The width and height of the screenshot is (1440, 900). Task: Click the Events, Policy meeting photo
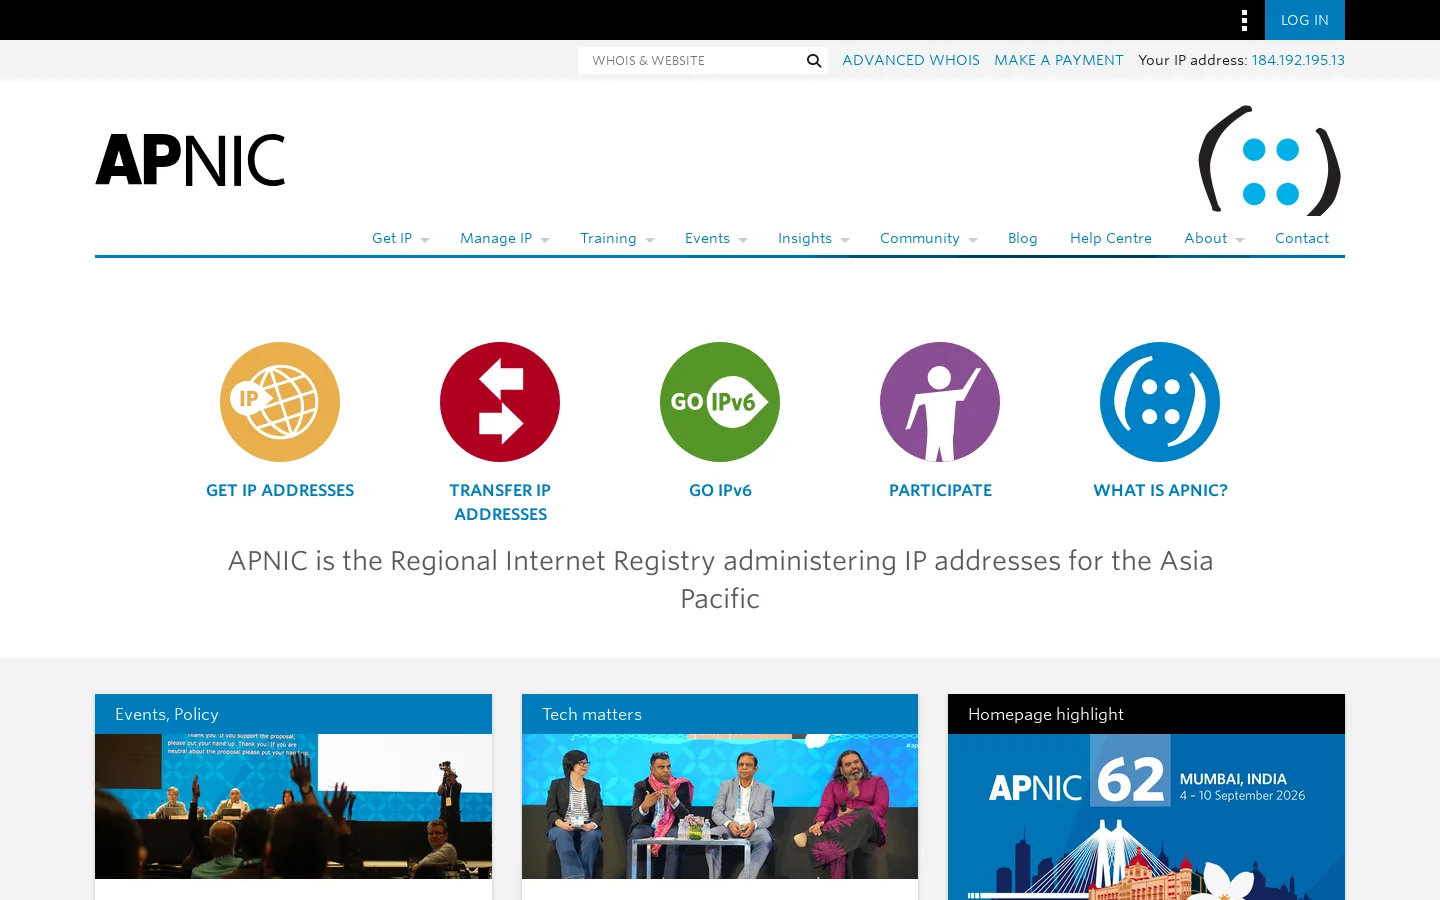coord(293,806)
